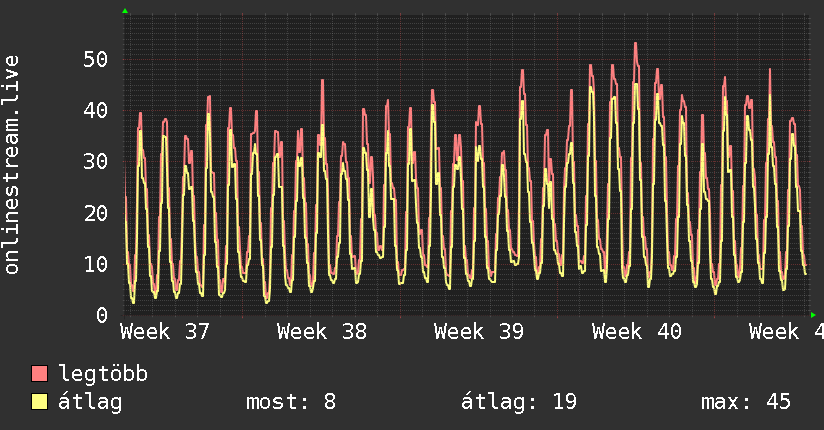Click the Week 38 axis label
The height and width of the screenshot is (430, 824).
click(322, 332)
